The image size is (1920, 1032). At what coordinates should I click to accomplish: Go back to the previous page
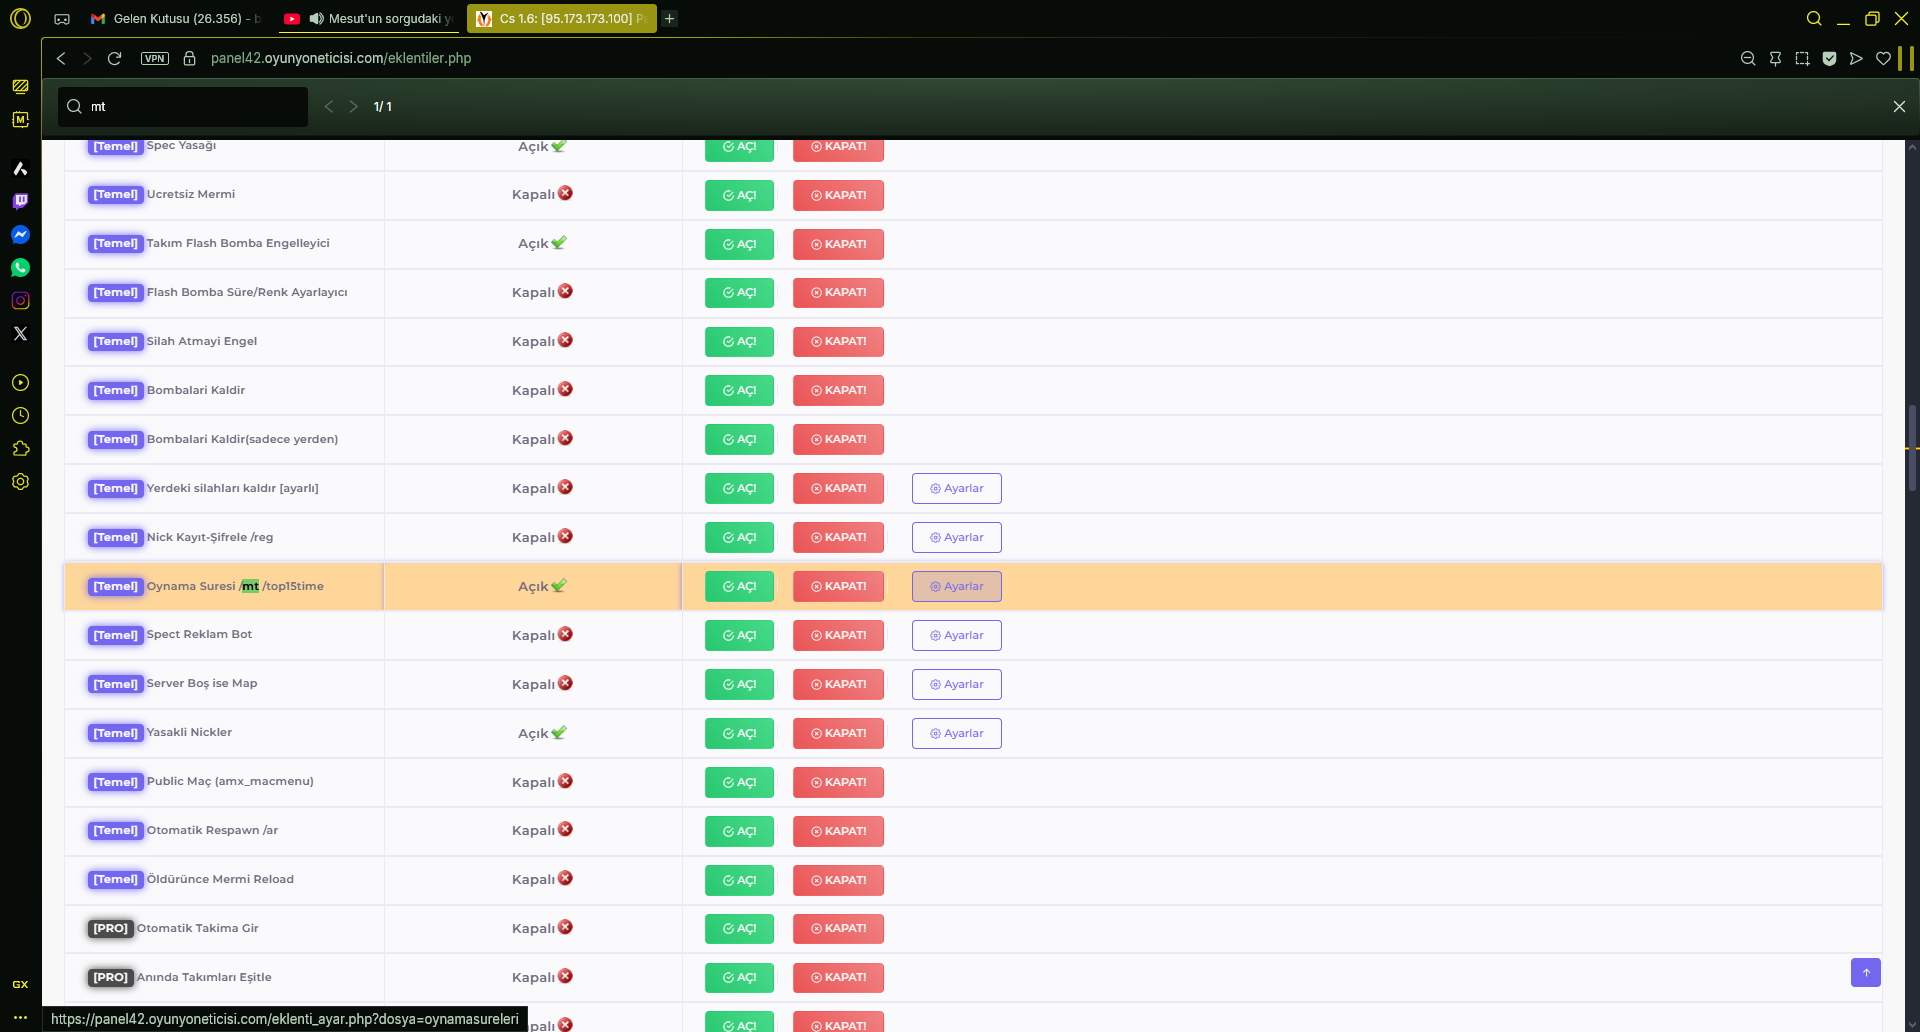(x=61, y=58)
